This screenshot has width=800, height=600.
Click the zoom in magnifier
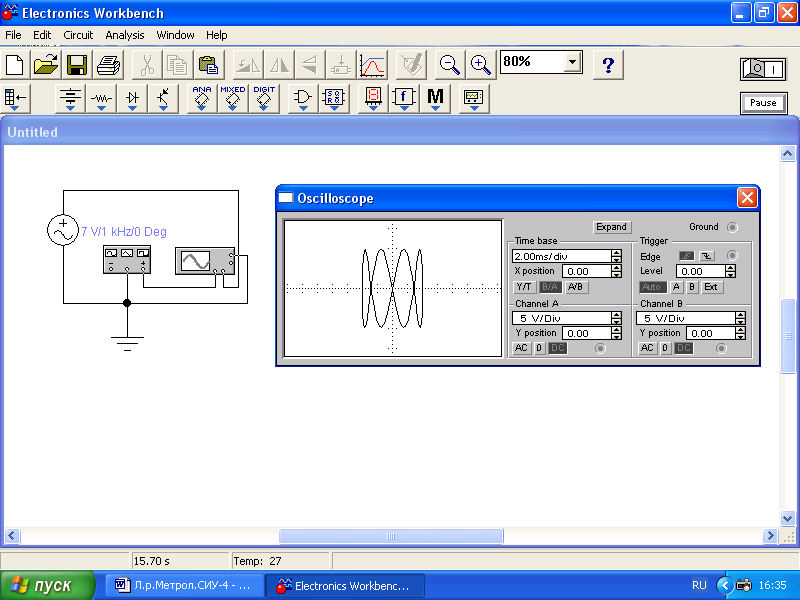tap(480, 65)
